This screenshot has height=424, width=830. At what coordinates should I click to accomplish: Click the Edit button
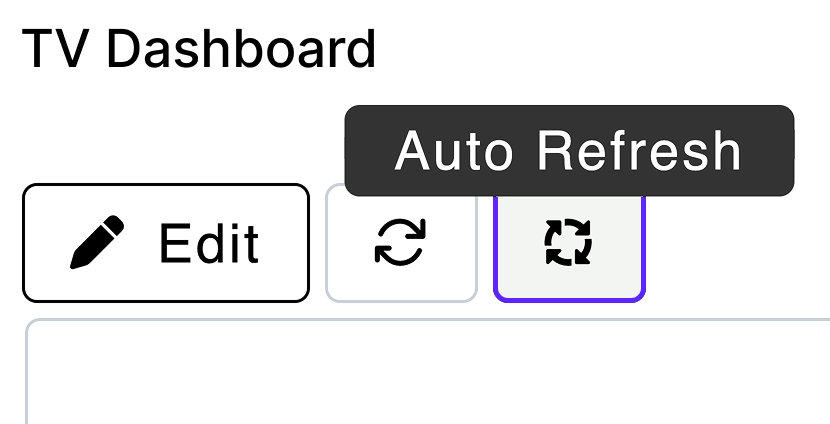[x=166, y=243]
